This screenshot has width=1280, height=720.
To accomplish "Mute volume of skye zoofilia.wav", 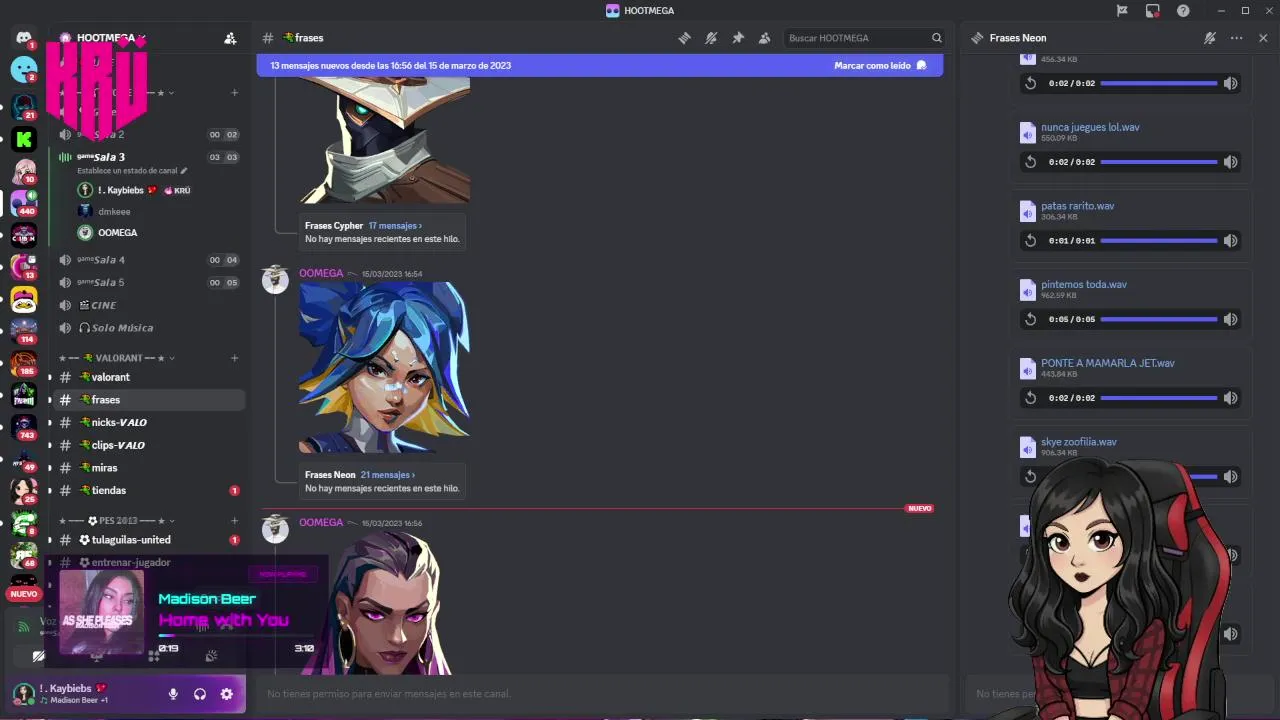I will pyautogui.click(x=1231, y=476).
